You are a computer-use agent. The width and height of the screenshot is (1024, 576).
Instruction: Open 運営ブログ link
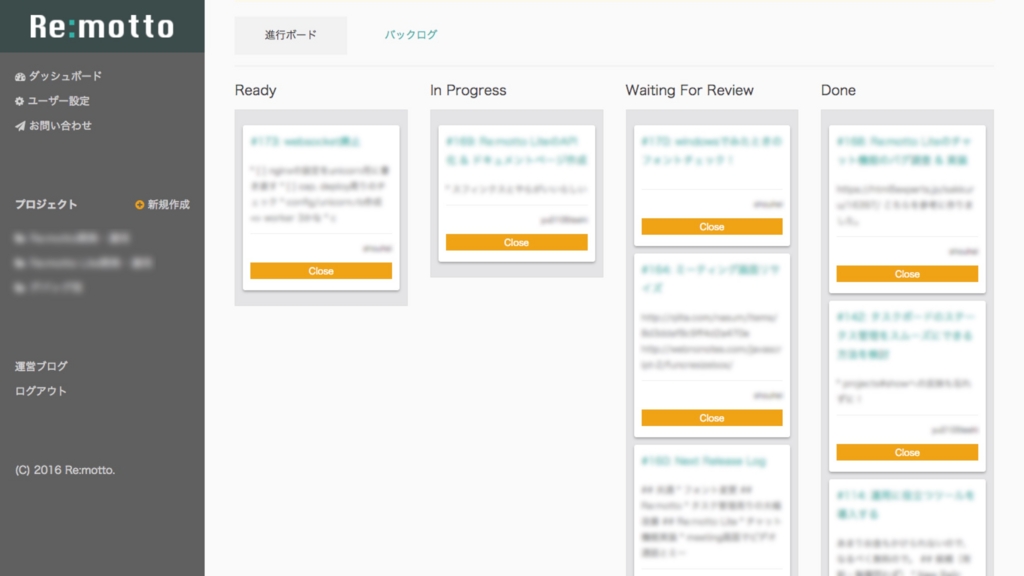pyautogui.click(x=41, y=366)
